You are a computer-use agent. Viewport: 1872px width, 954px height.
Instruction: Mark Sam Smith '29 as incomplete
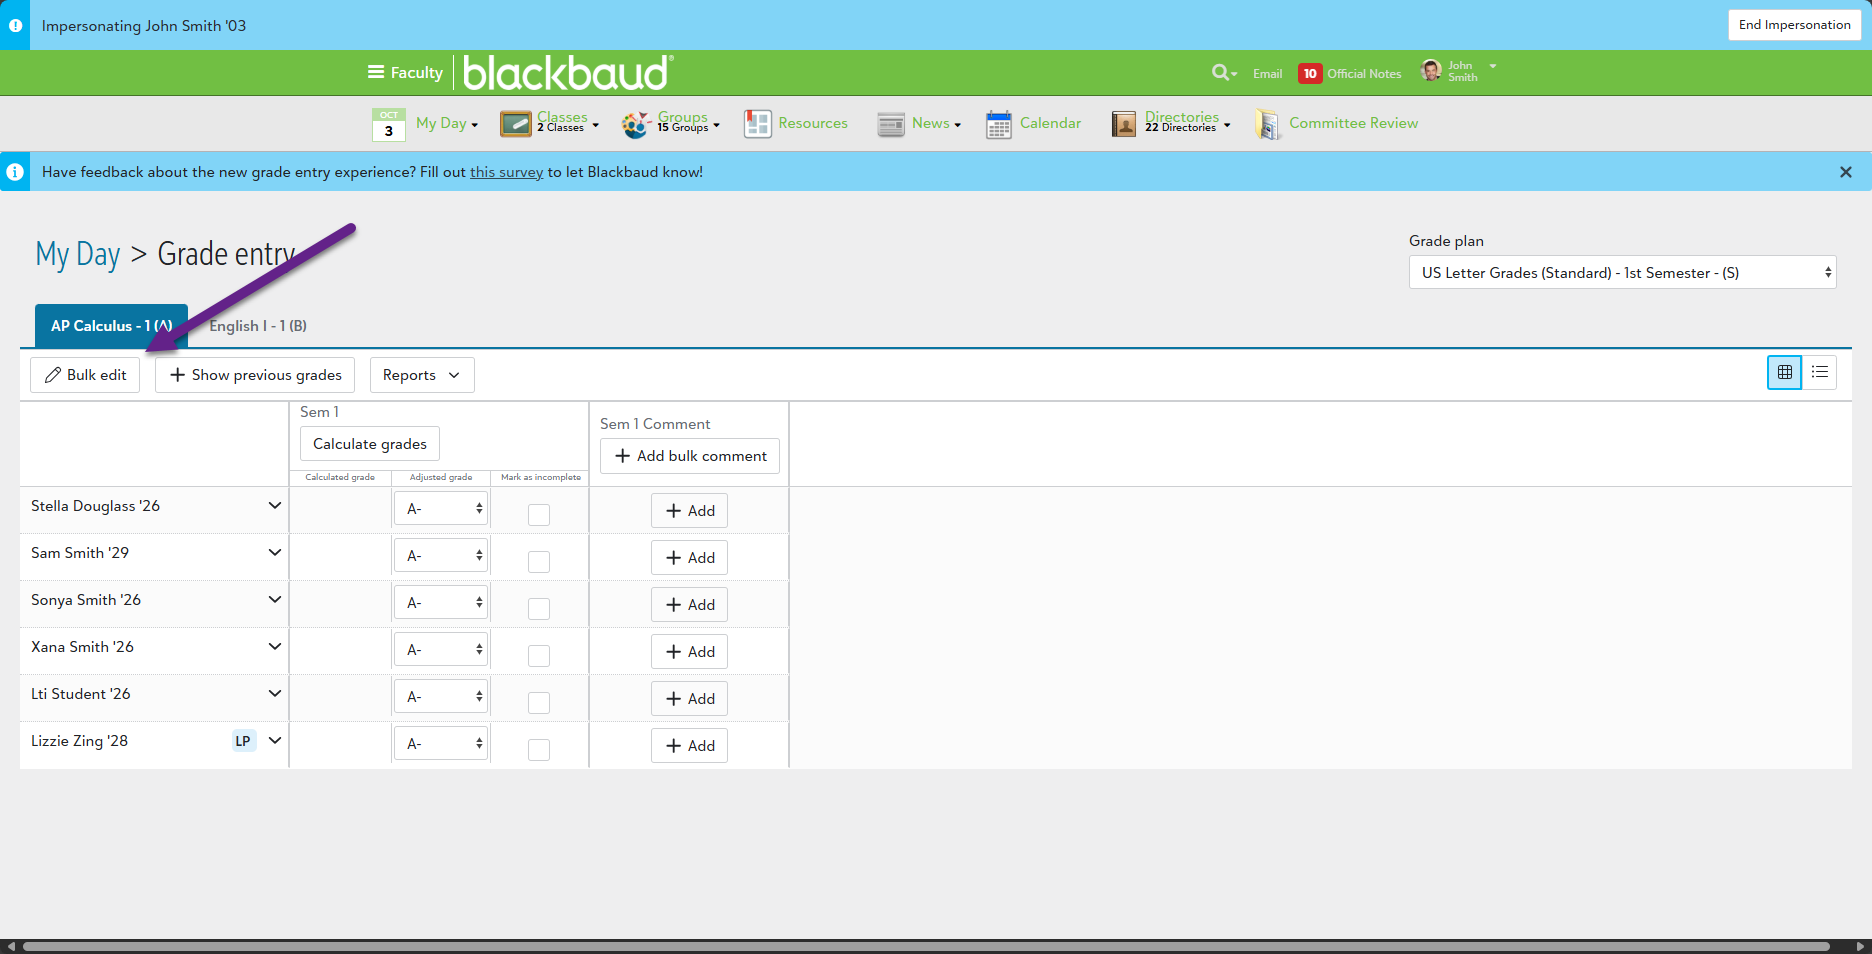(539, 561)
